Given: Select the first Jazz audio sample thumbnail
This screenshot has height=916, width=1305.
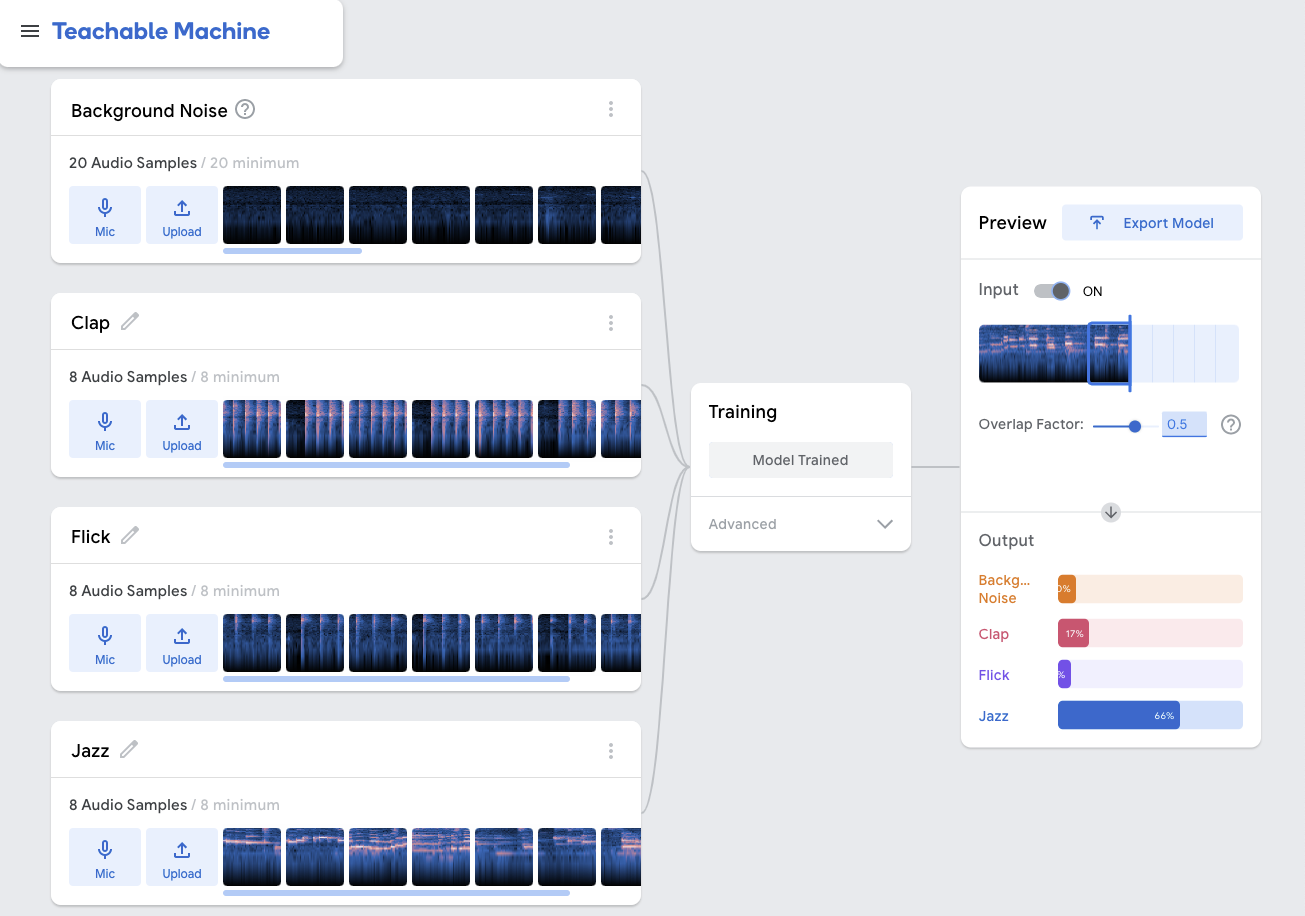Looking at the screenshot, I should tap(252, 857).
